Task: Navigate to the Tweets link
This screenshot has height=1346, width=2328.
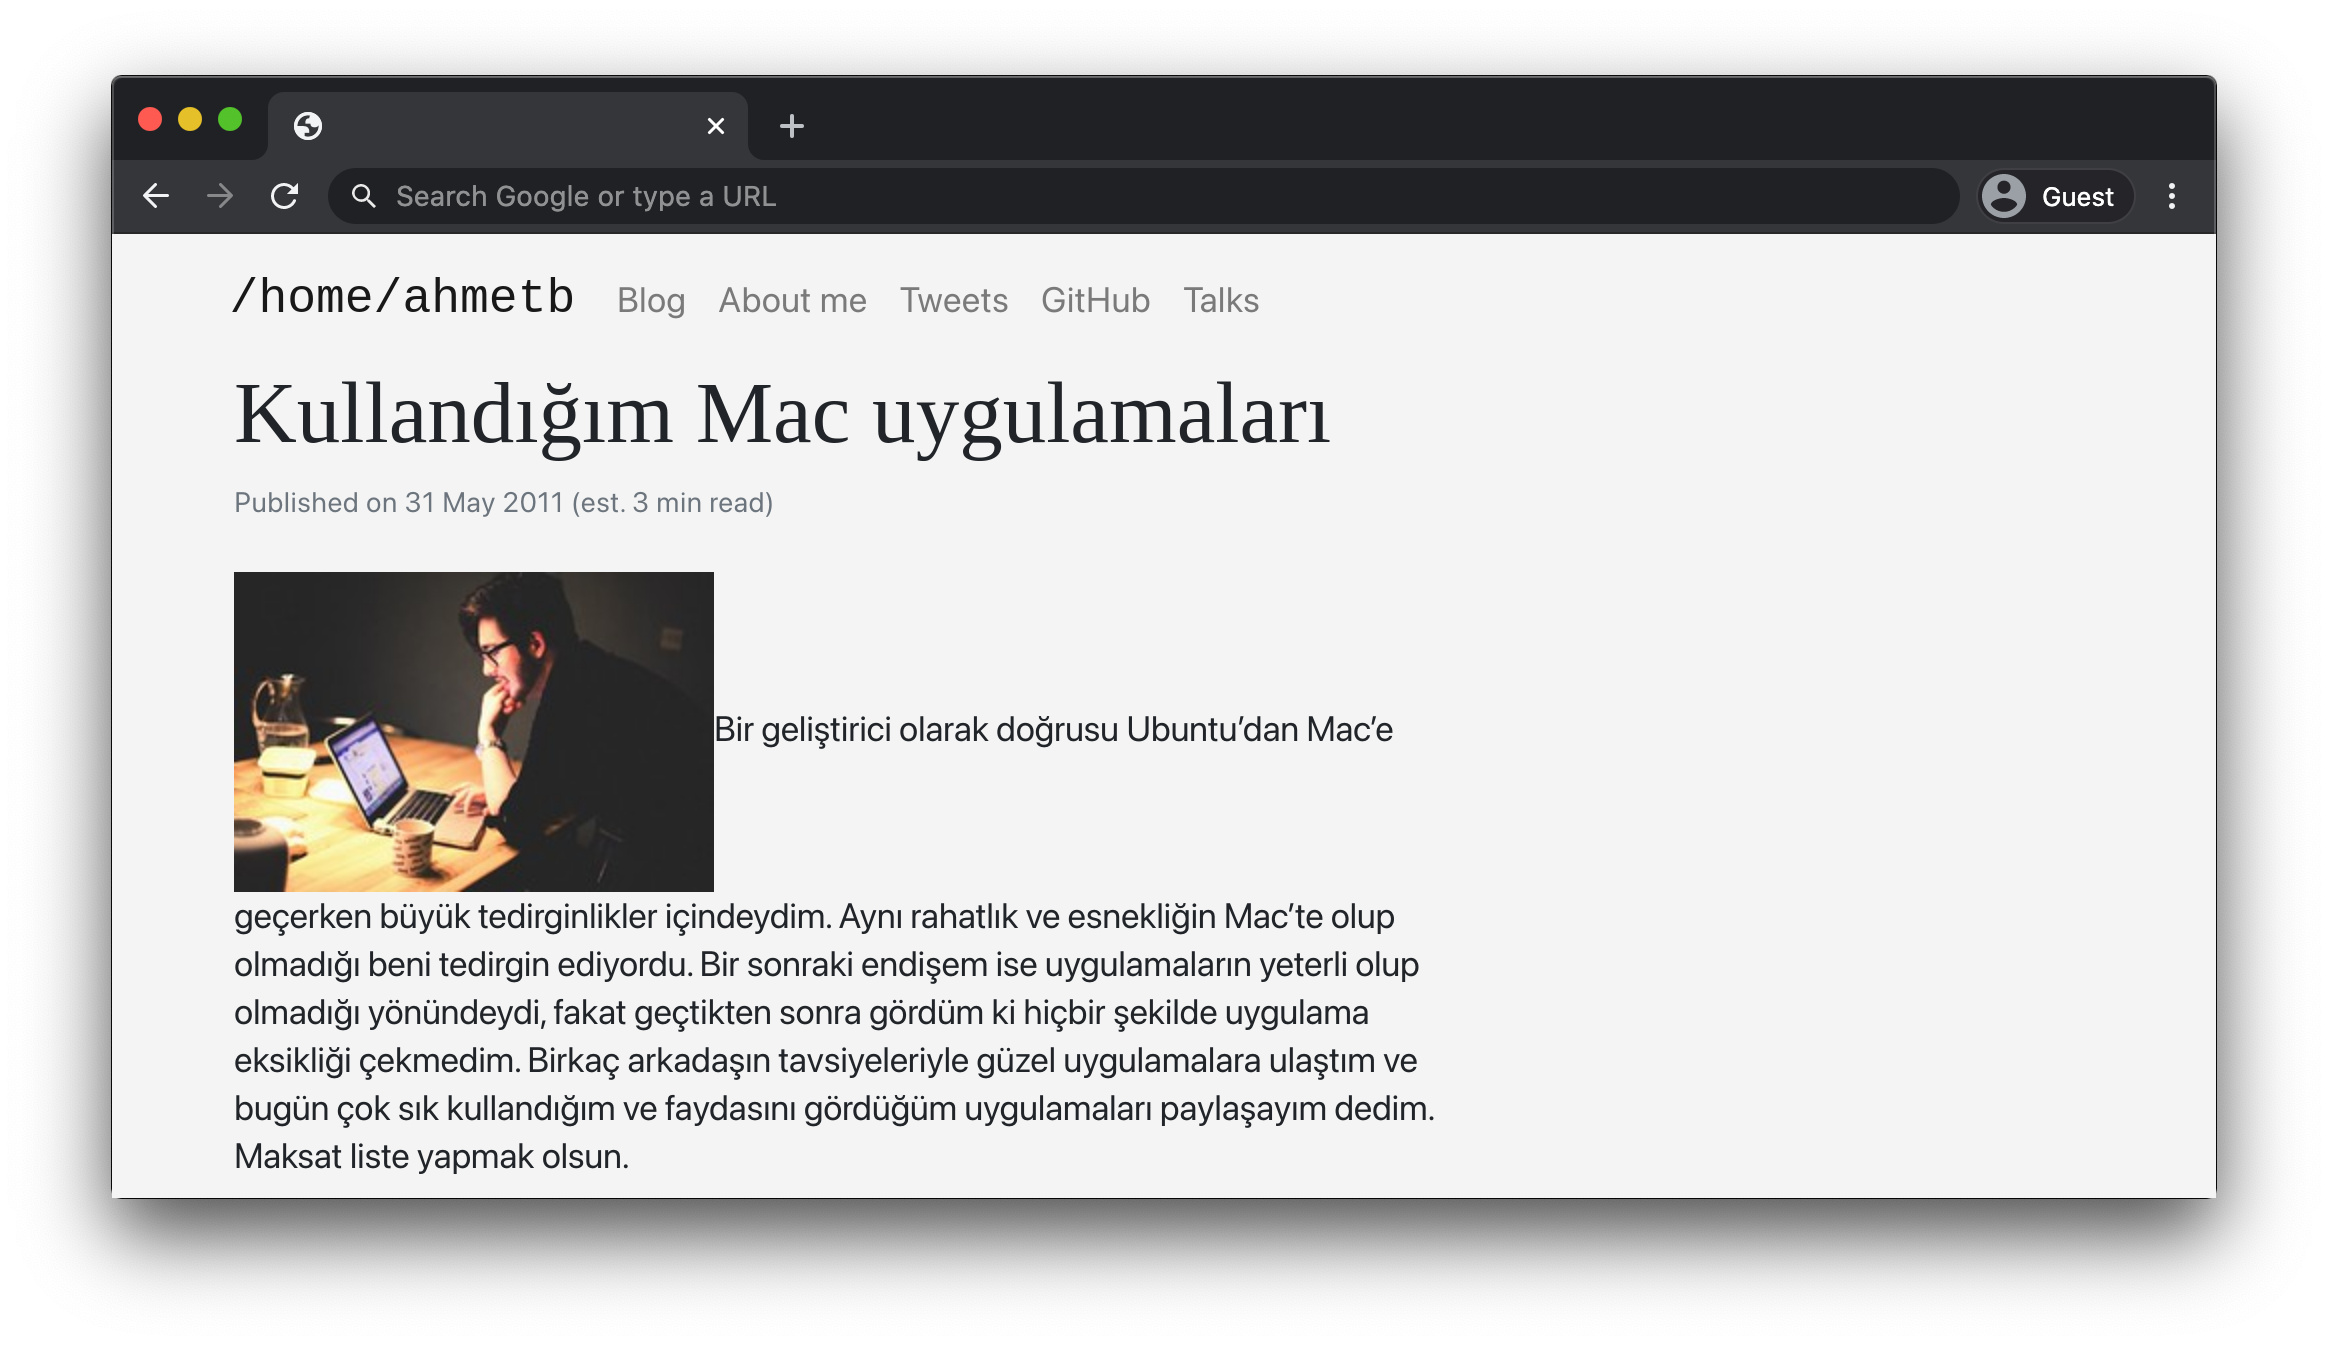Action: click(x=953, y=300)
